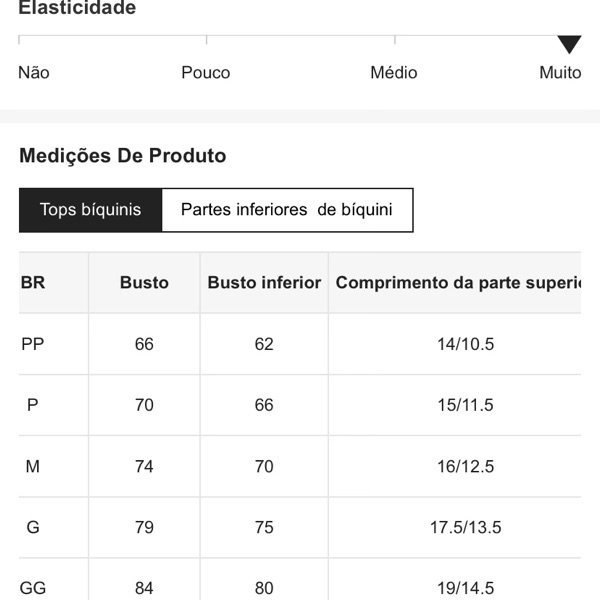
Task: Select the G size row label
Action: 33,527
